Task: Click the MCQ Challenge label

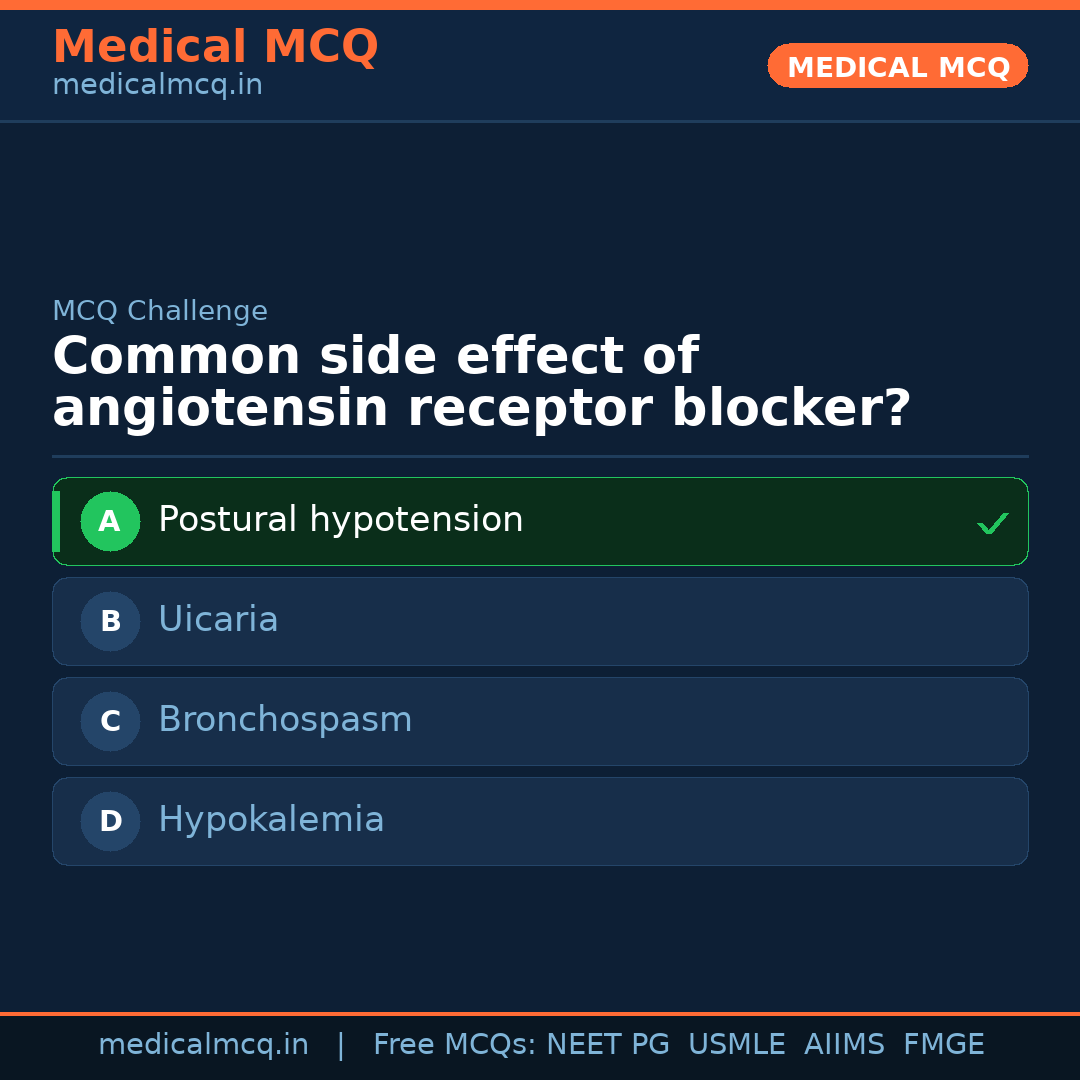Action: click(160, 311)
